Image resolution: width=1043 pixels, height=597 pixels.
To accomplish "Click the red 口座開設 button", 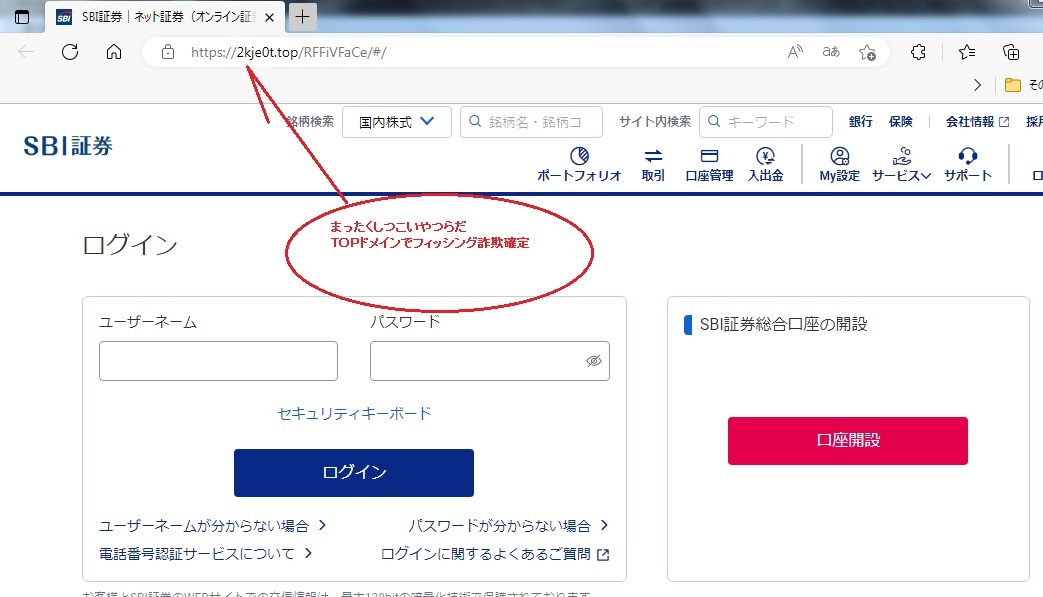I will tap(847, 441).
